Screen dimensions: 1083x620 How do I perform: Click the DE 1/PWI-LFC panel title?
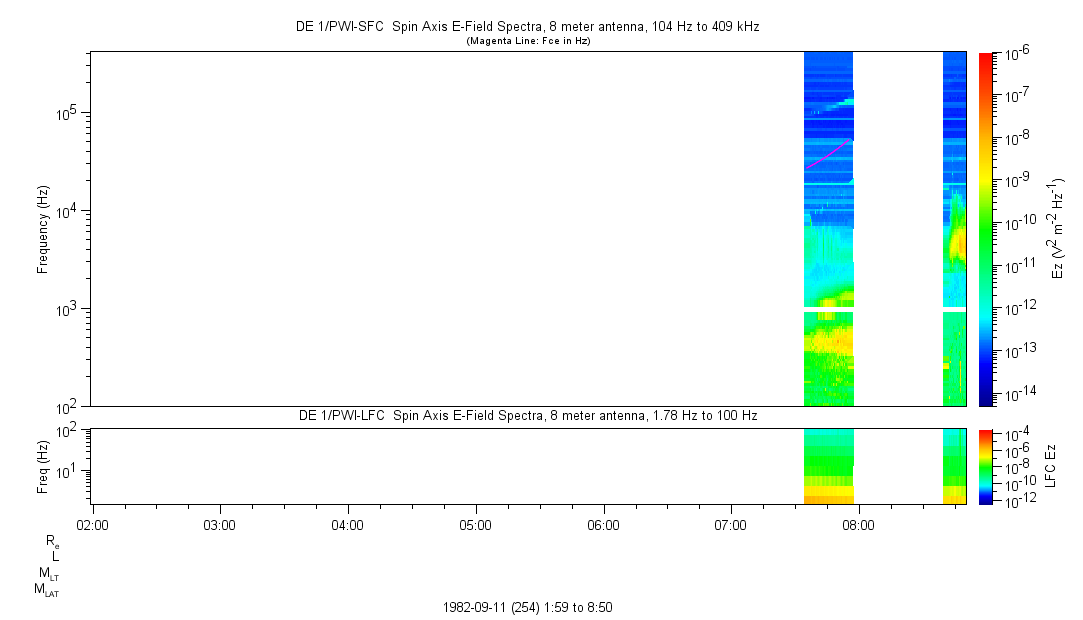pyautogui.click(x=528, y=416)
